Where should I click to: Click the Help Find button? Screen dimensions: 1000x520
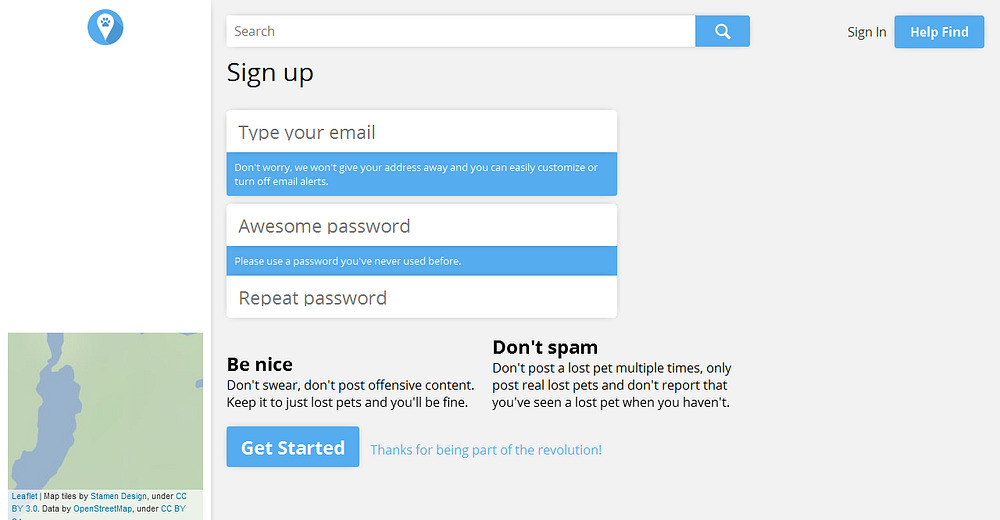tap(939, 32)
